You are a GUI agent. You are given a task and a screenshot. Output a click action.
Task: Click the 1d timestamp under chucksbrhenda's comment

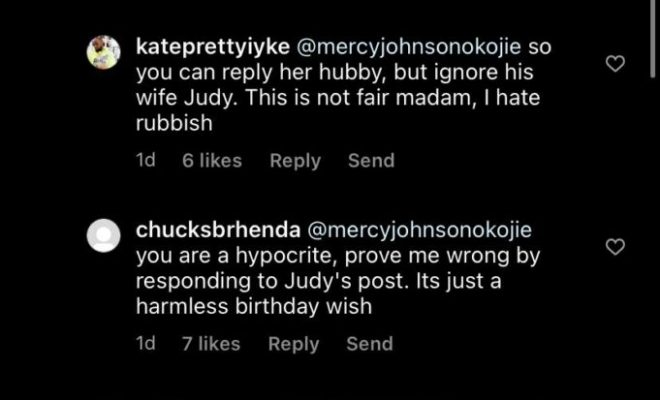point(145,344)
